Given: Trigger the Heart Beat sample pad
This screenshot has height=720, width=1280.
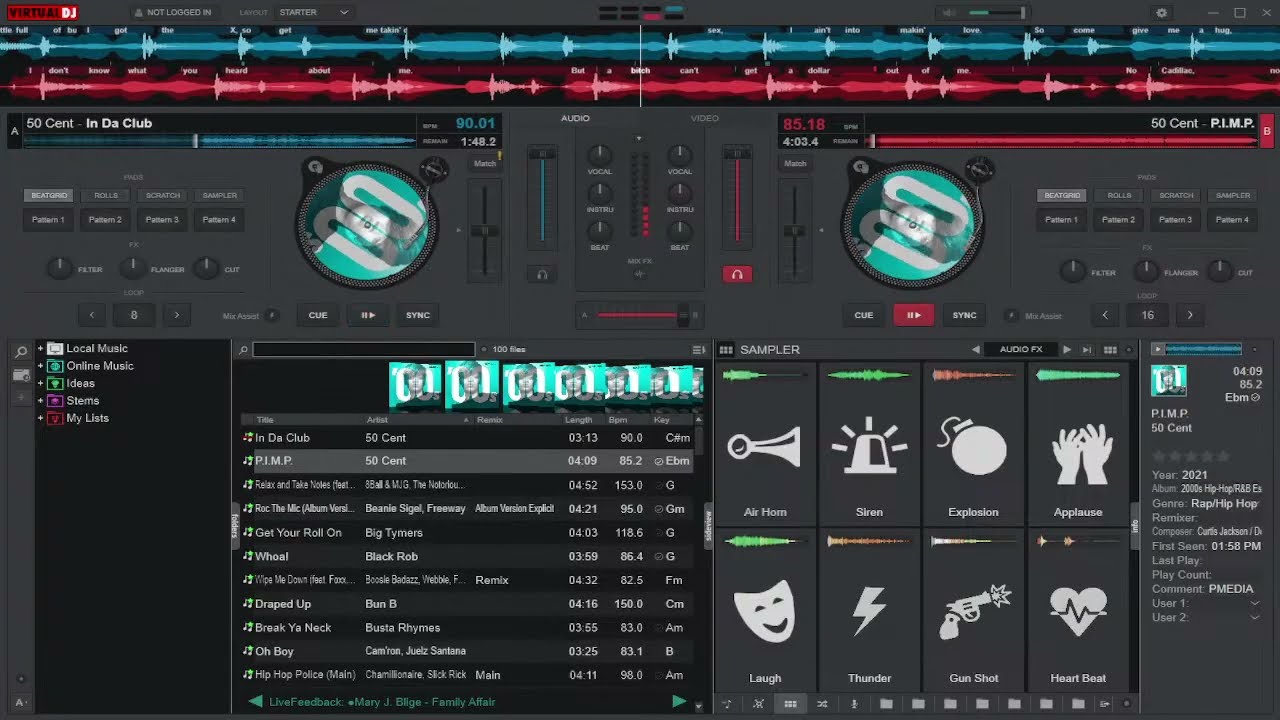Looking at the screenshot, I should (1078, 610).
